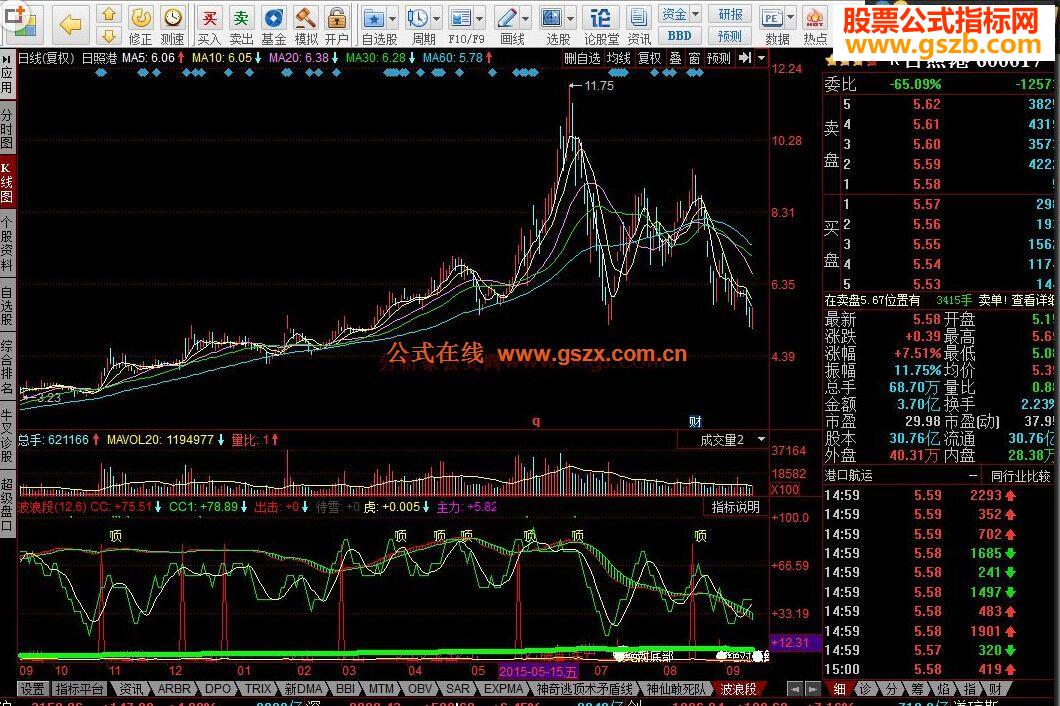Click the 修正 correction icon

141,24
